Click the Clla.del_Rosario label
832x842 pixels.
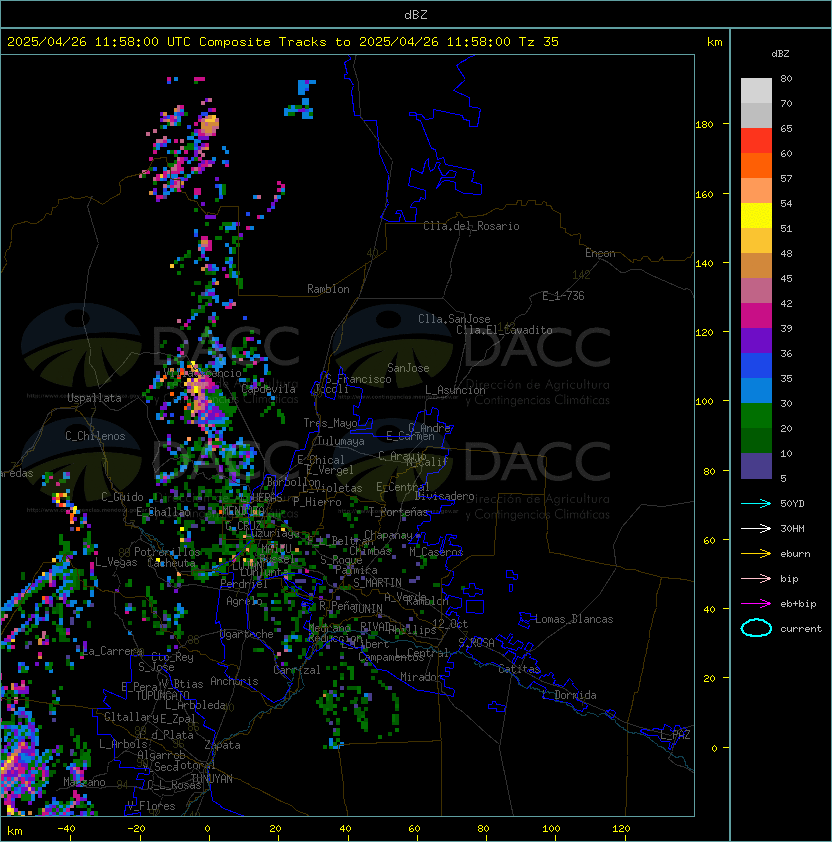(471, 226)
